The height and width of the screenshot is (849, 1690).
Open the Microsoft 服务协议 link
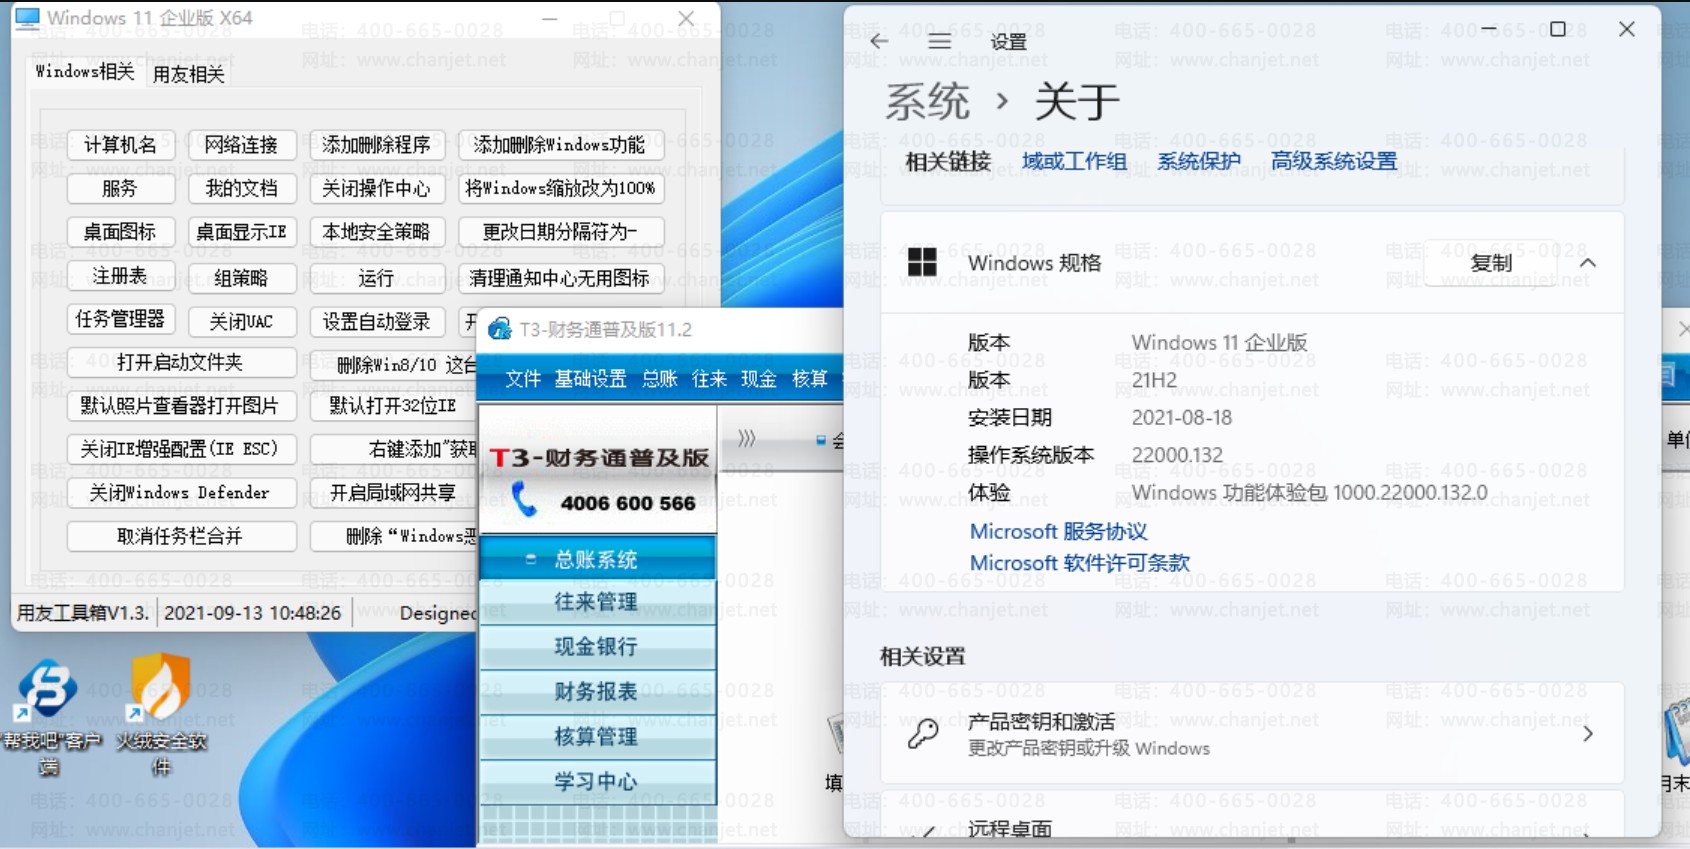[x=1058, y=532]
